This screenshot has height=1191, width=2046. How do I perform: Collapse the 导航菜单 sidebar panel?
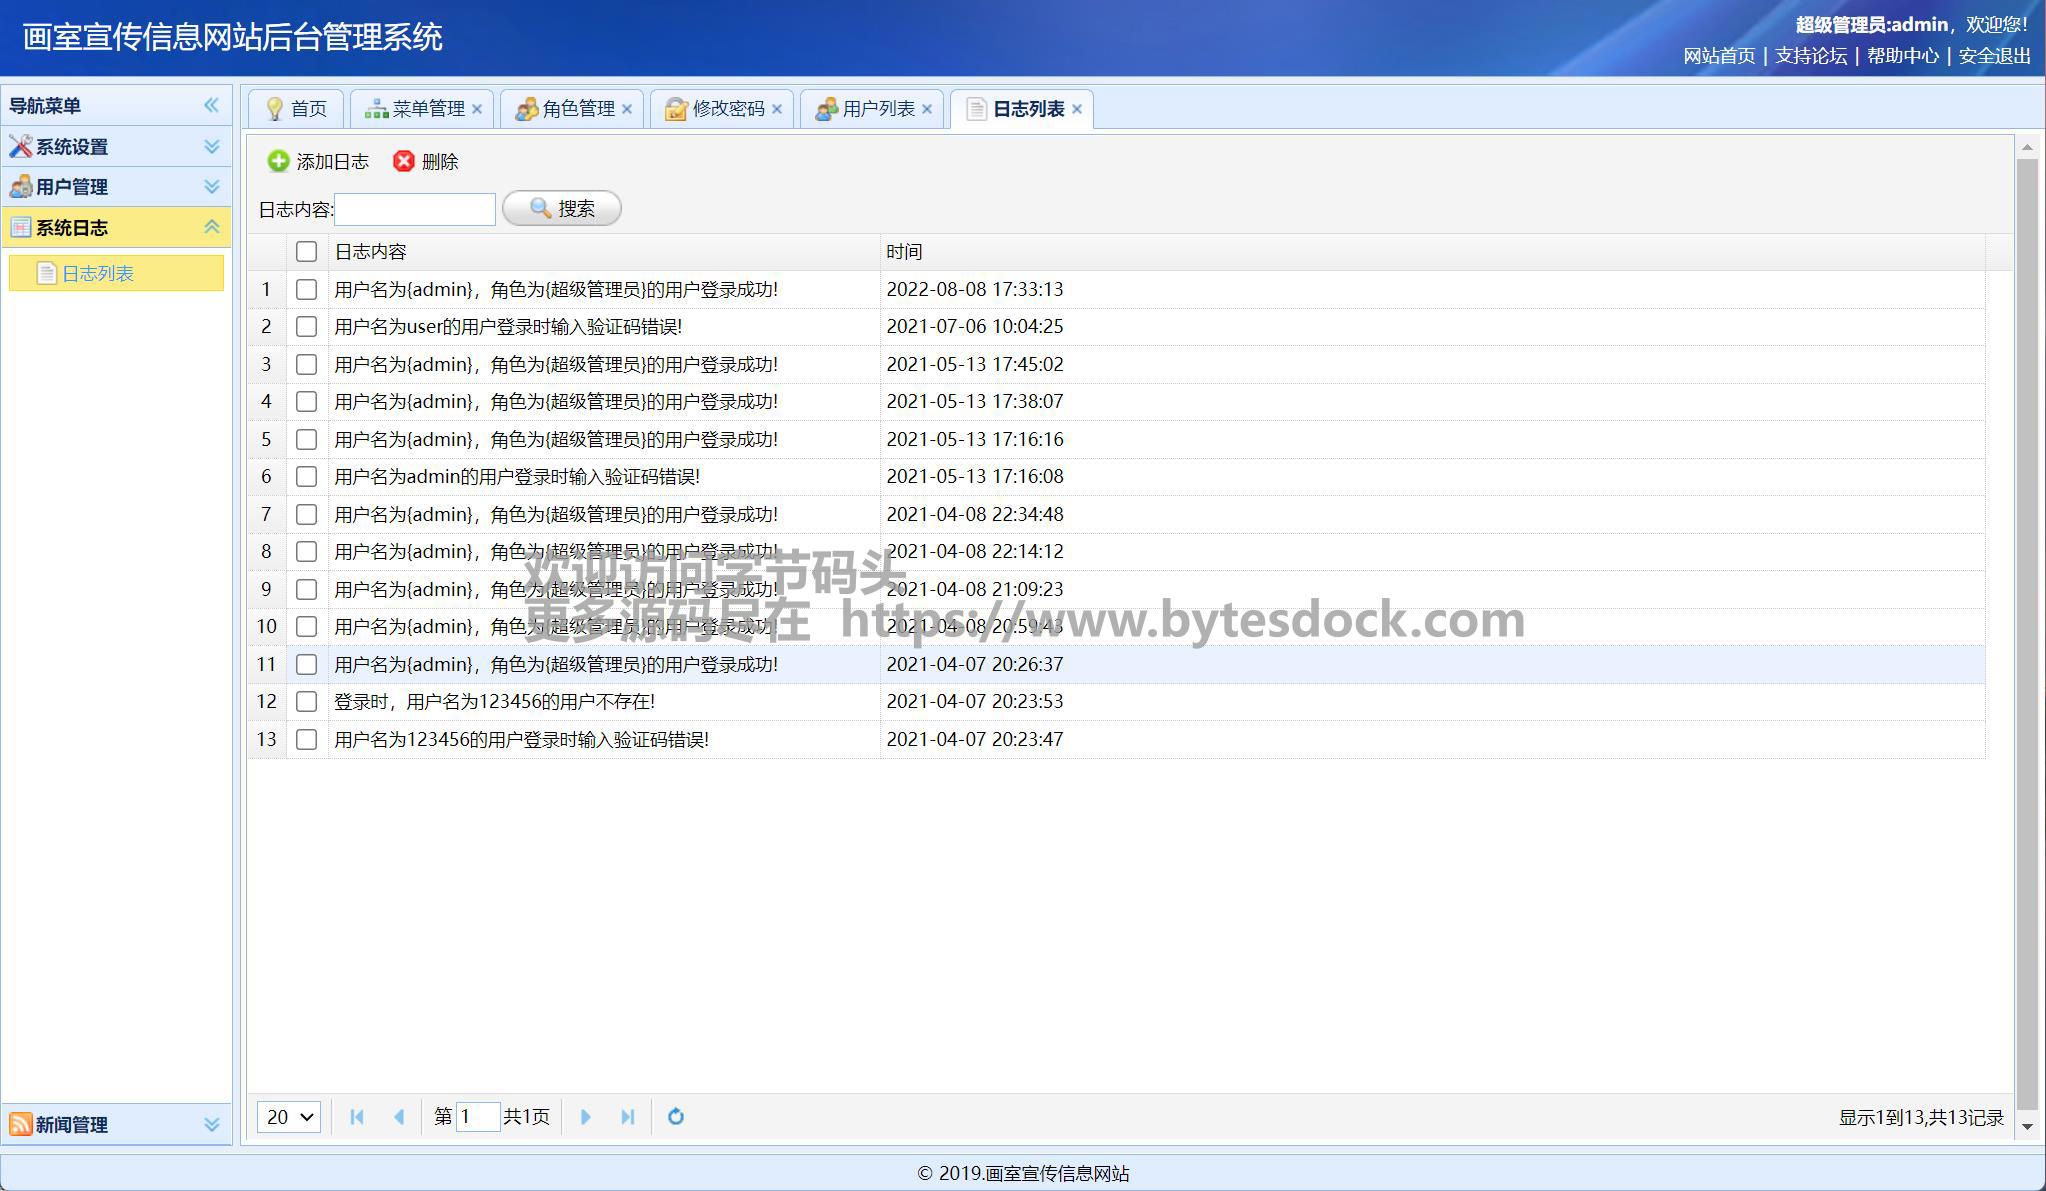pyautogui.click(x=211, y=105)
